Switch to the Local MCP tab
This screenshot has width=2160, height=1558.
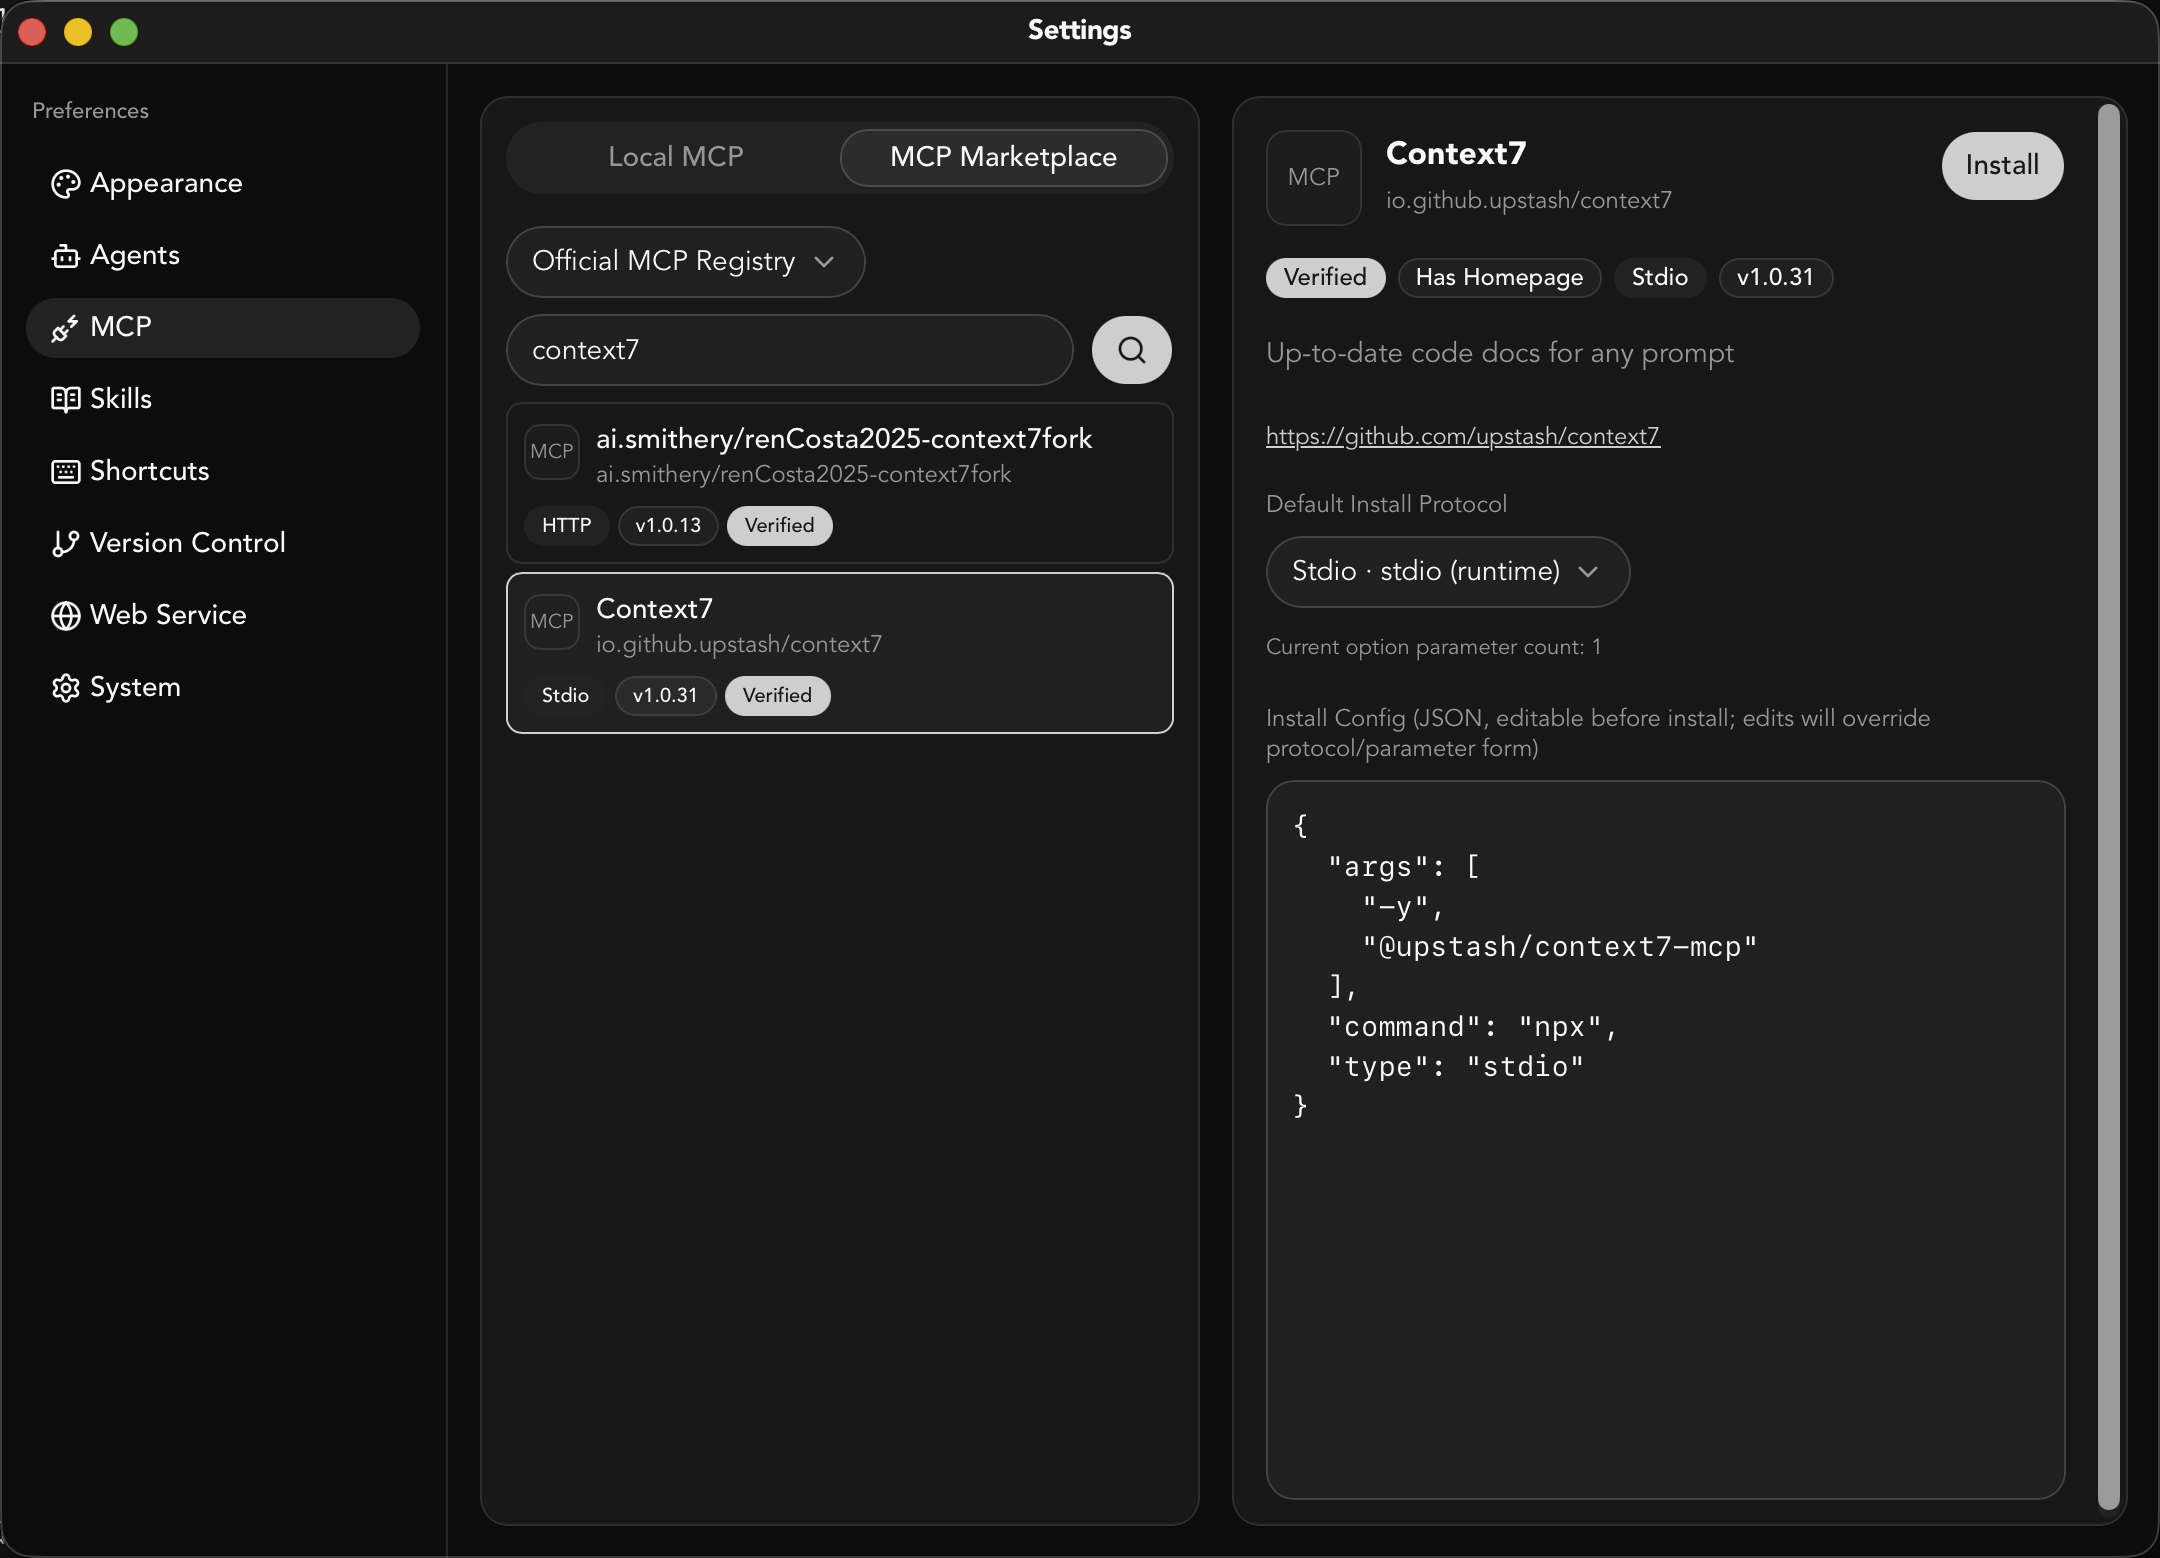tap(675, 157)
